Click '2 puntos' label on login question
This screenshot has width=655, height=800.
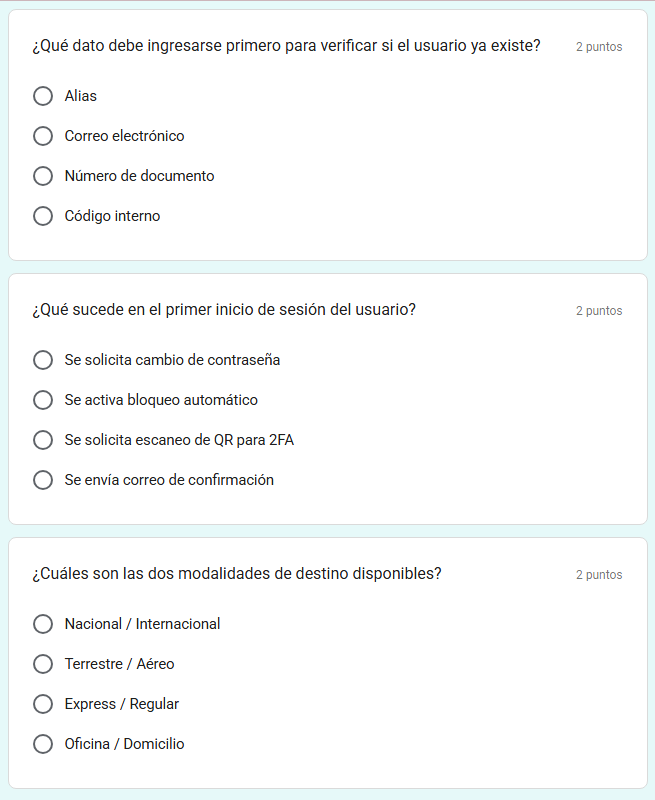pos(598,311)
